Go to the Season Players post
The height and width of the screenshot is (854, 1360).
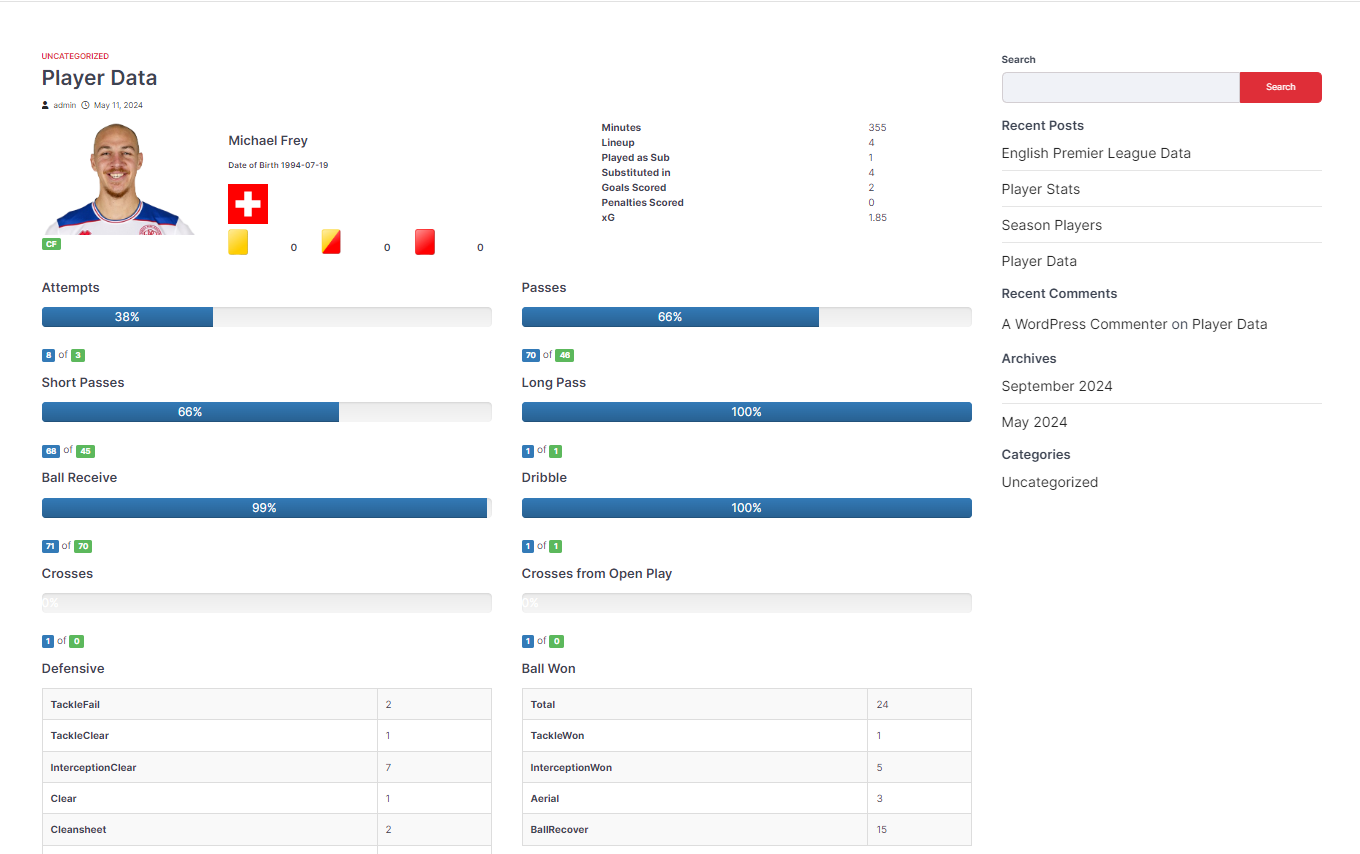[x=1051, y=225]
